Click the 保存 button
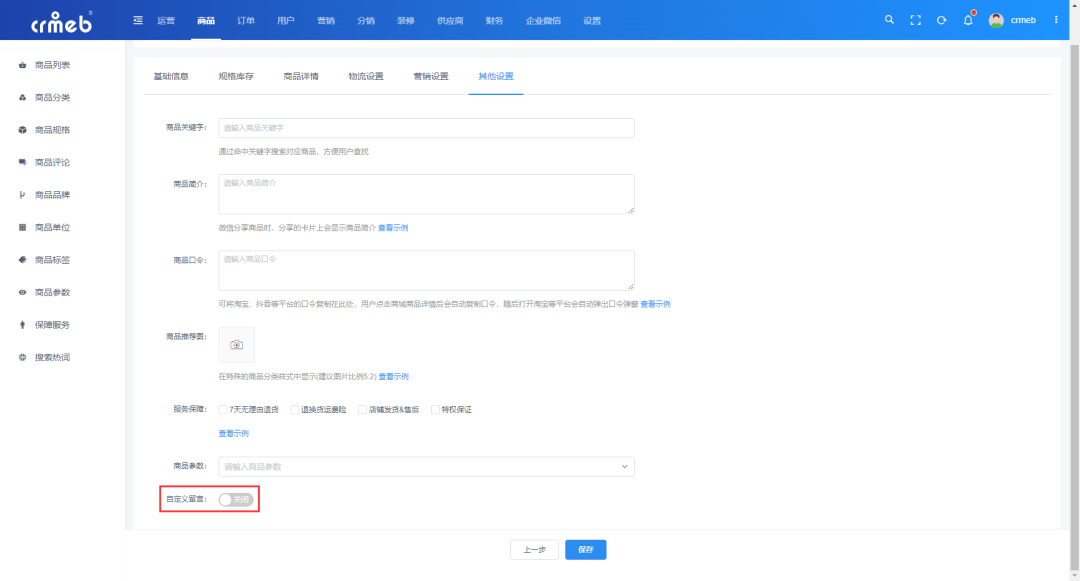Screen dimensions: 1080x581 tap(585, 549)
